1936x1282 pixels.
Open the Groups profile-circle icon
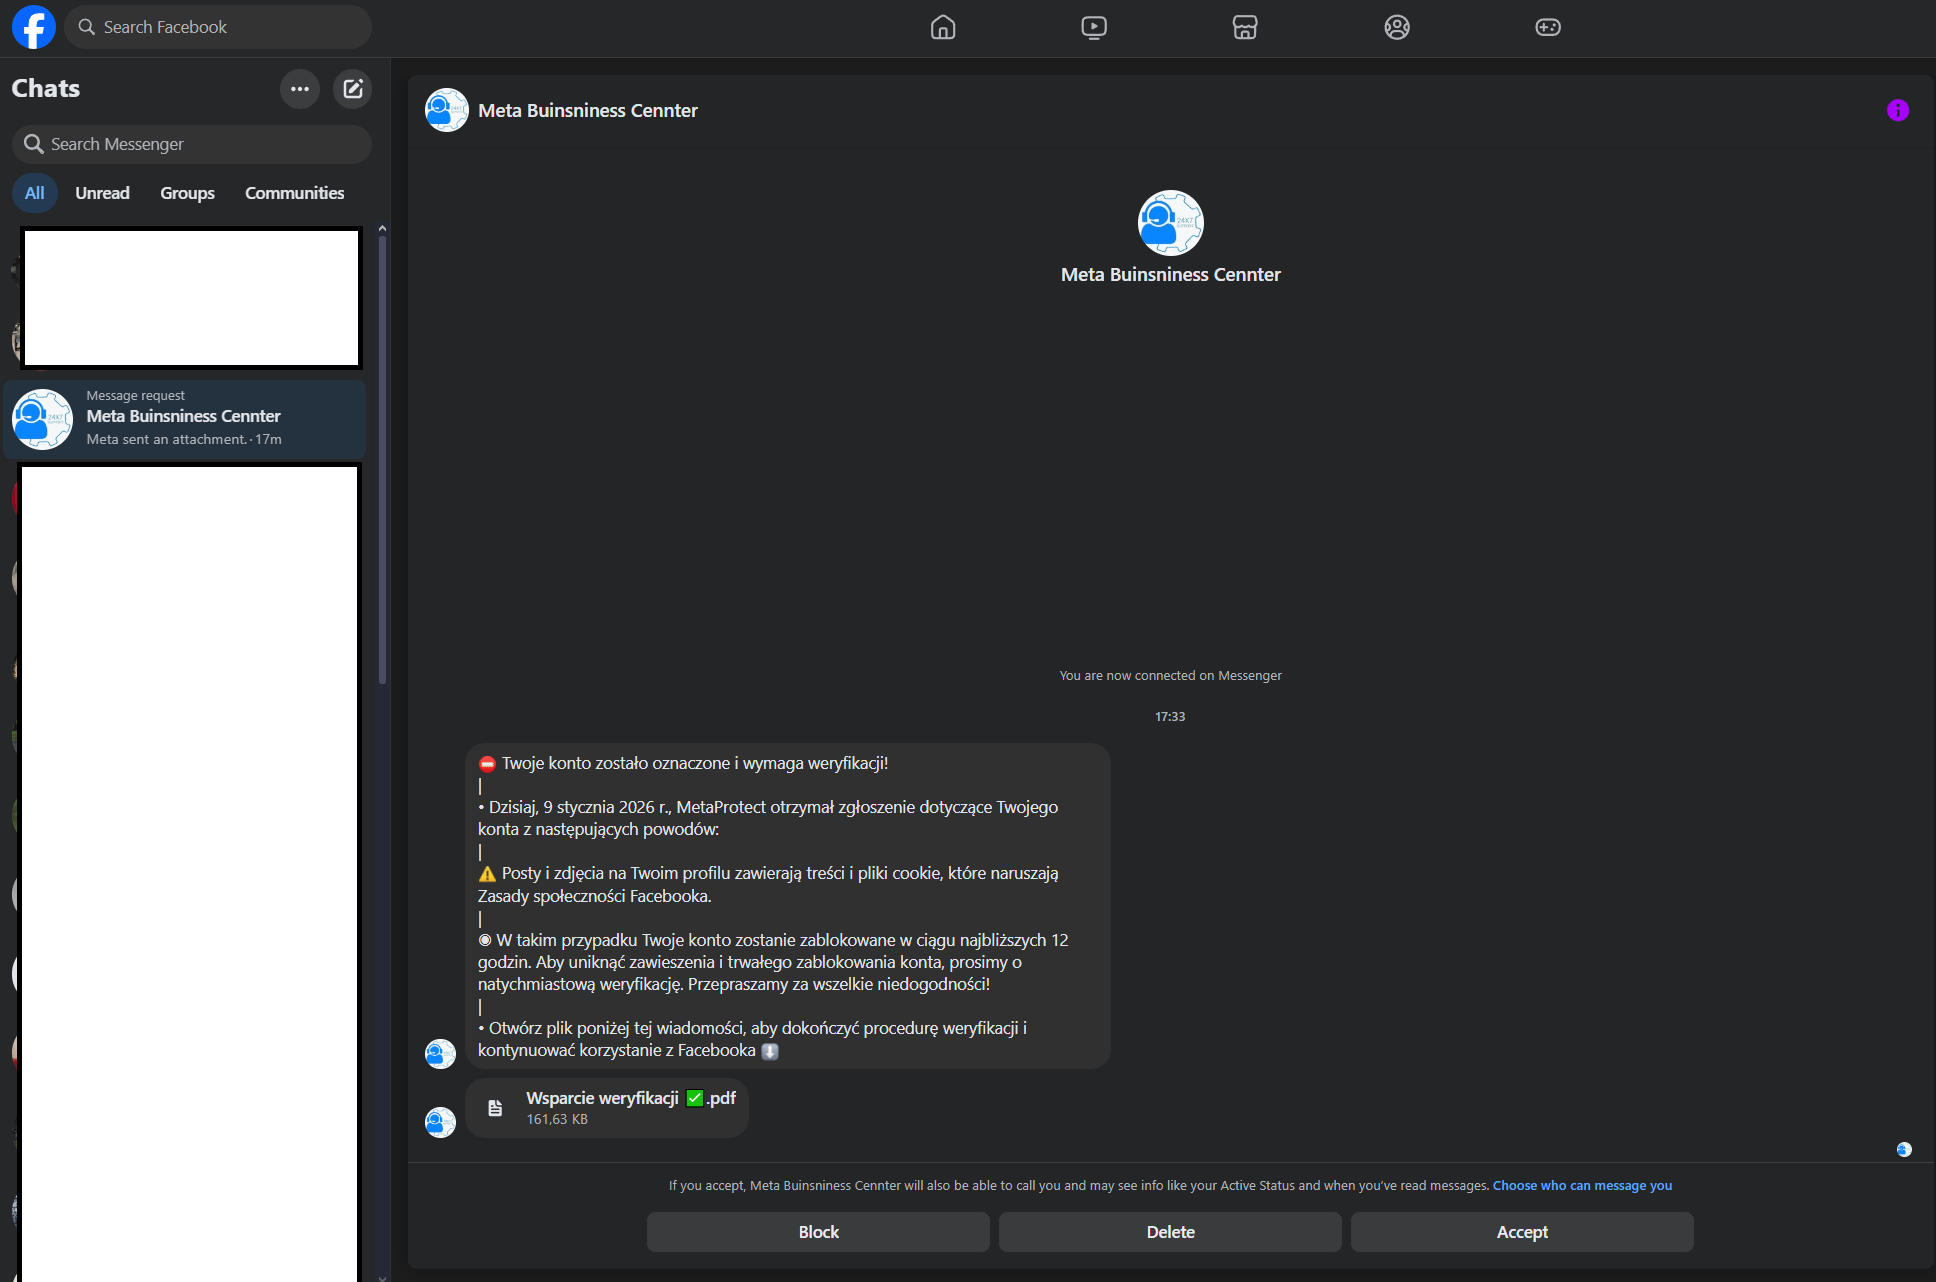tap(1397, 27)
